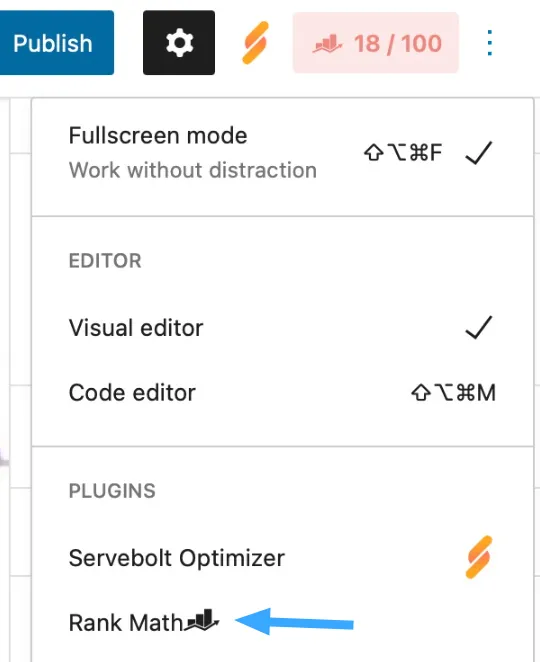Click the Code editor shortcut hint
The image size is (540, 662).
point(453,393)
